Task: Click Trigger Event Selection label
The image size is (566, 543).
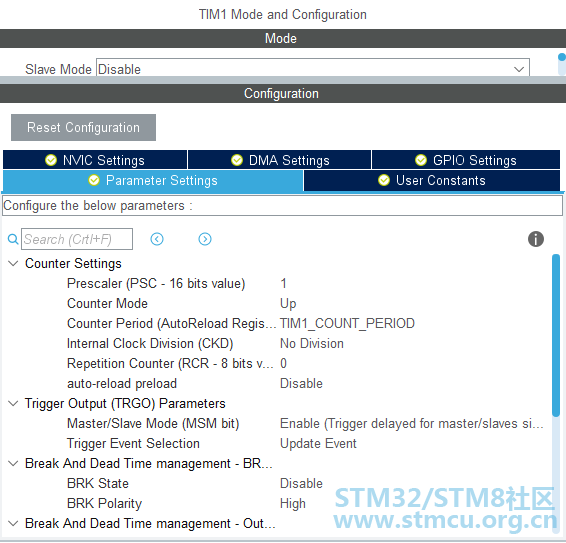Action: 134,443
